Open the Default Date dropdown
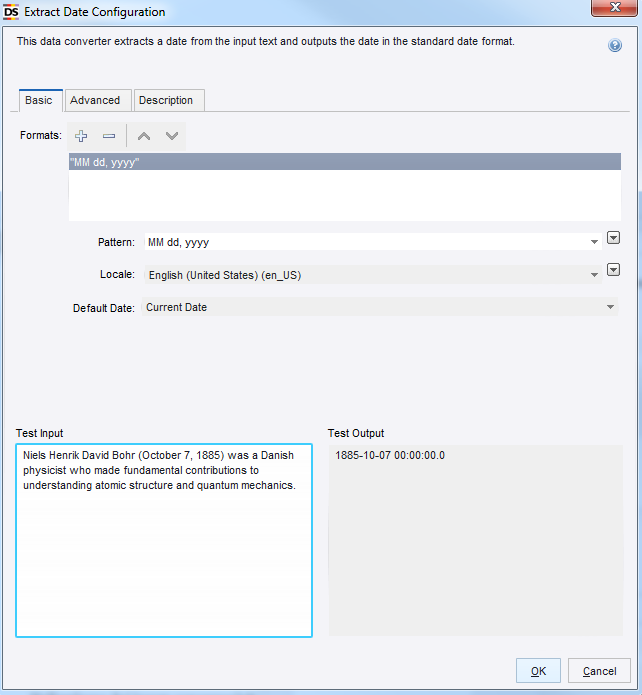 pos(380,307)
